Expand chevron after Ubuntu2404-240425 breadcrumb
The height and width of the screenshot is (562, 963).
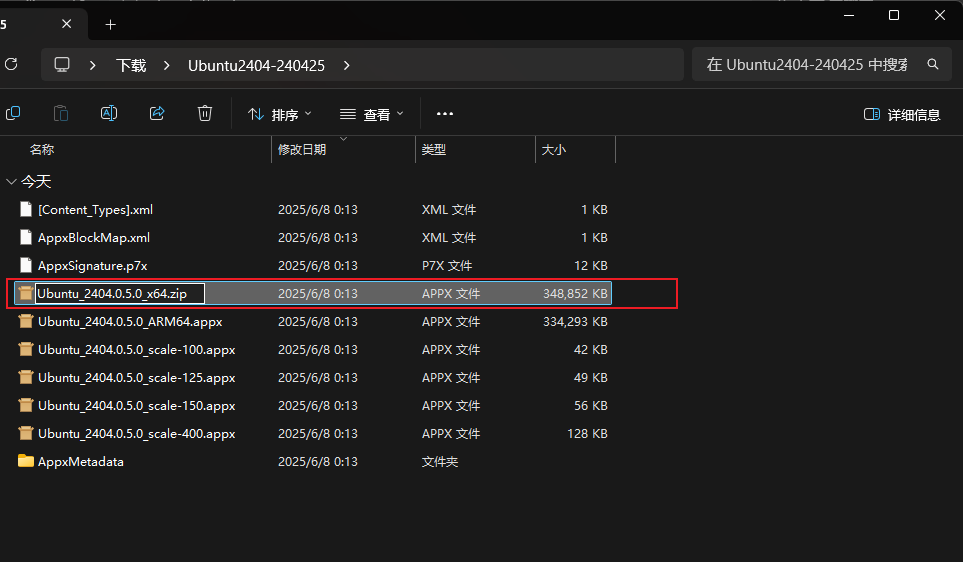[x=347, y=65]
